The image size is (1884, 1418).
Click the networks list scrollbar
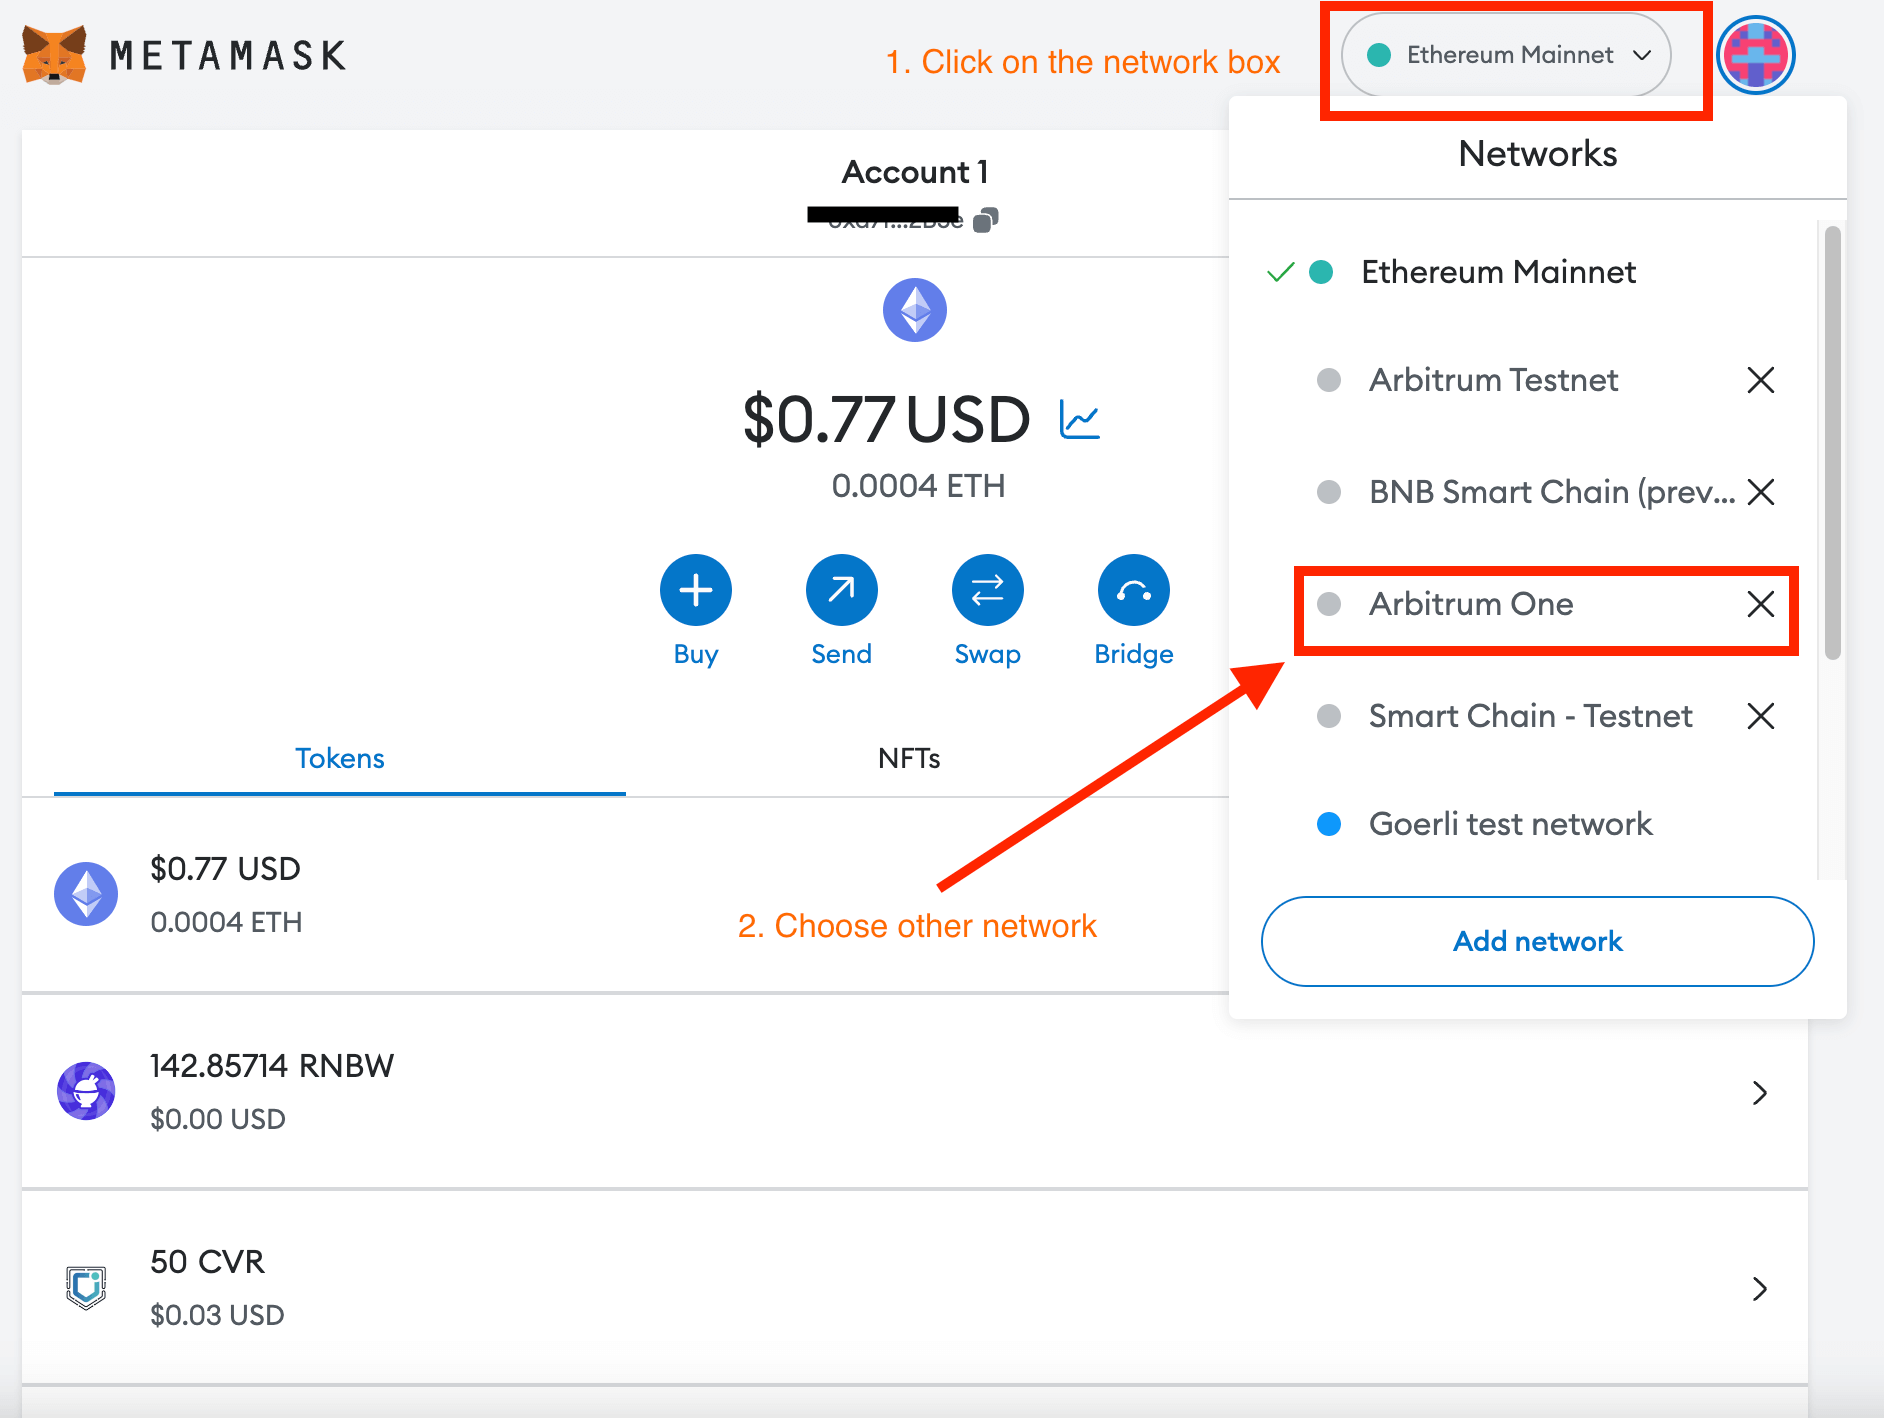(x=1833, y=443)
